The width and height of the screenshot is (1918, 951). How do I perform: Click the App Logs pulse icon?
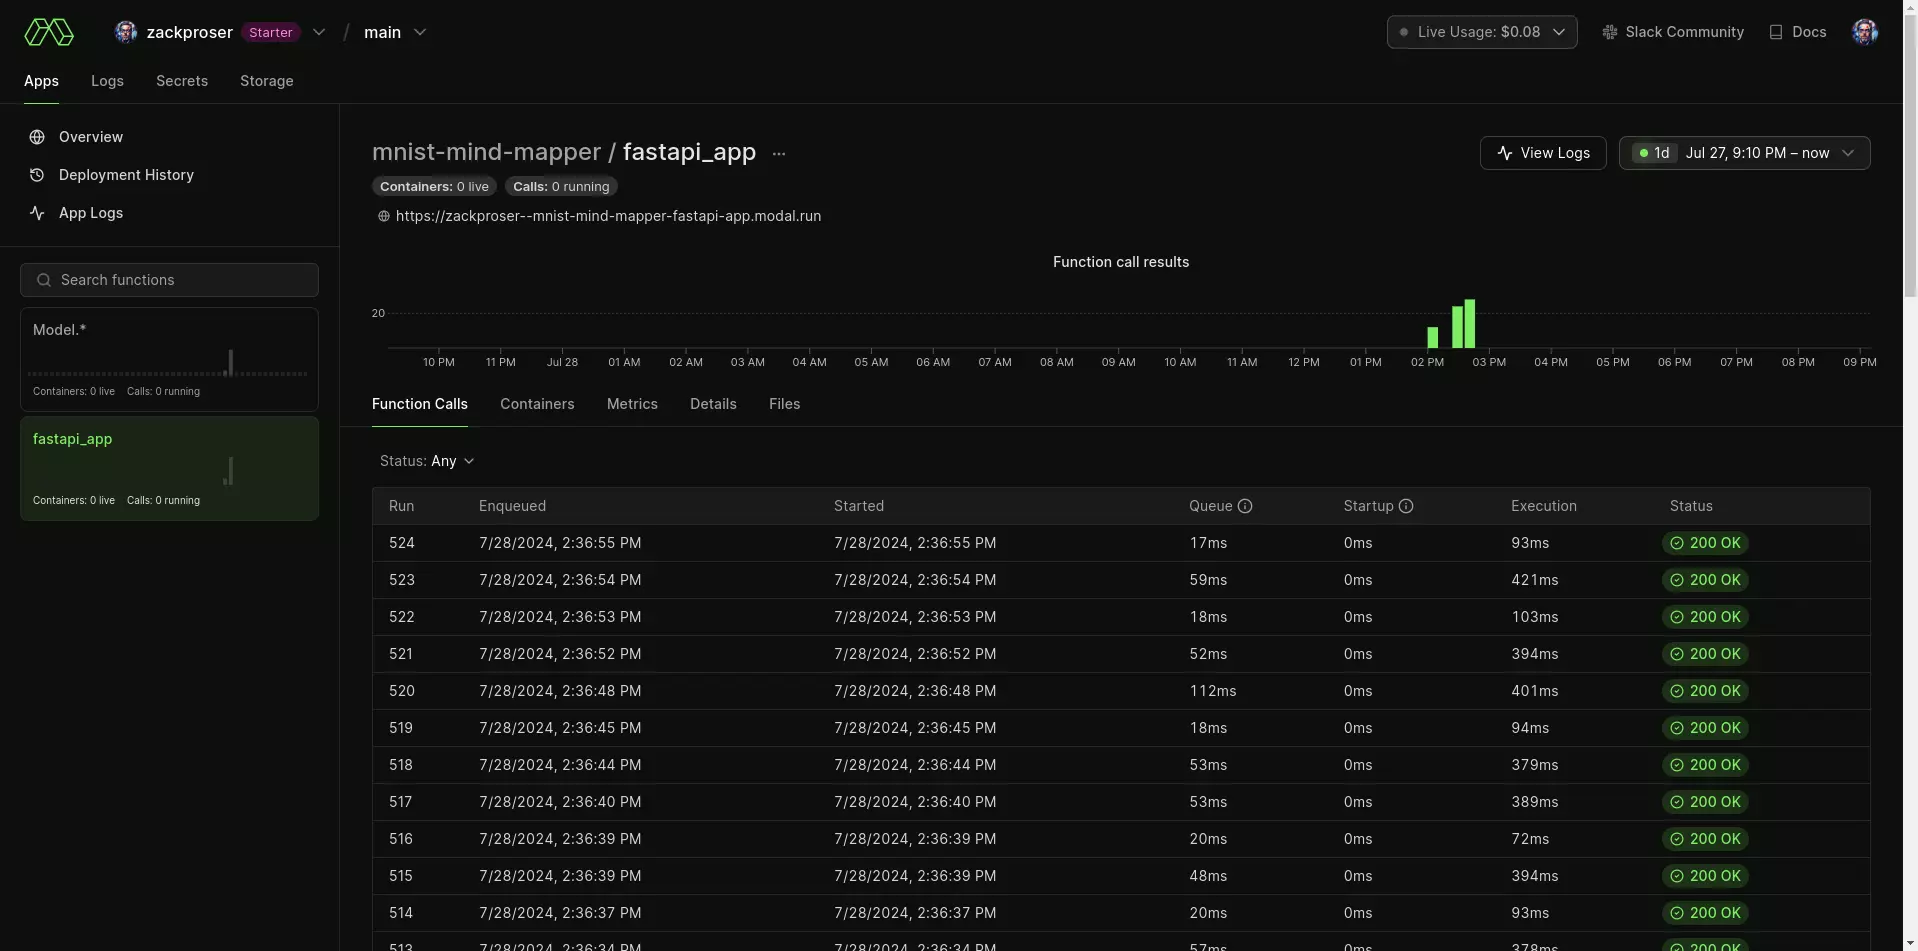coord(37,213)
